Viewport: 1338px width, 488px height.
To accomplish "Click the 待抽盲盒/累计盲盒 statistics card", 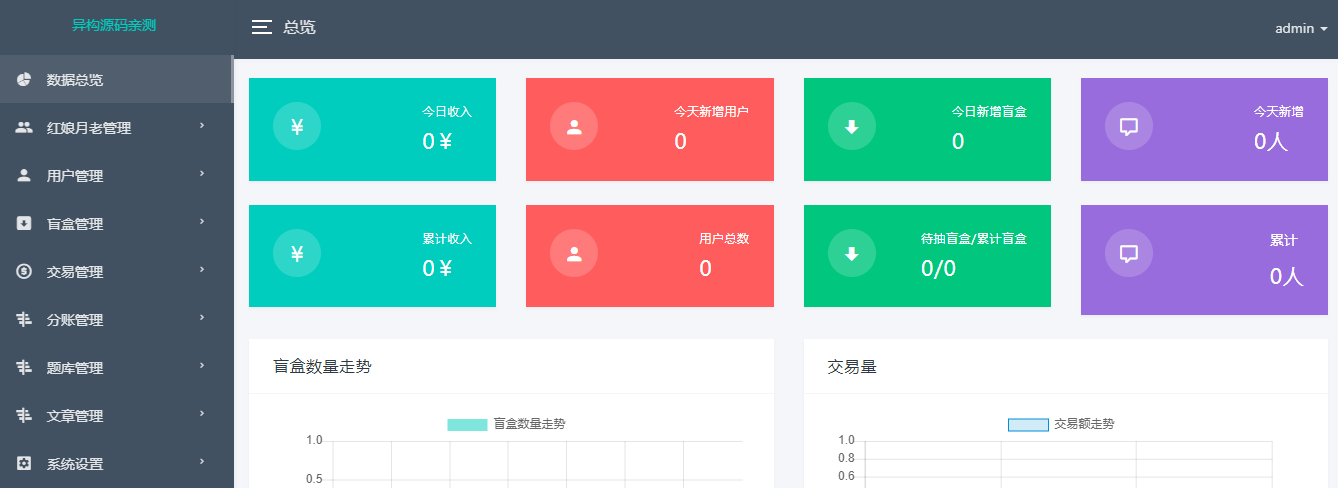I will pos(927,256).
